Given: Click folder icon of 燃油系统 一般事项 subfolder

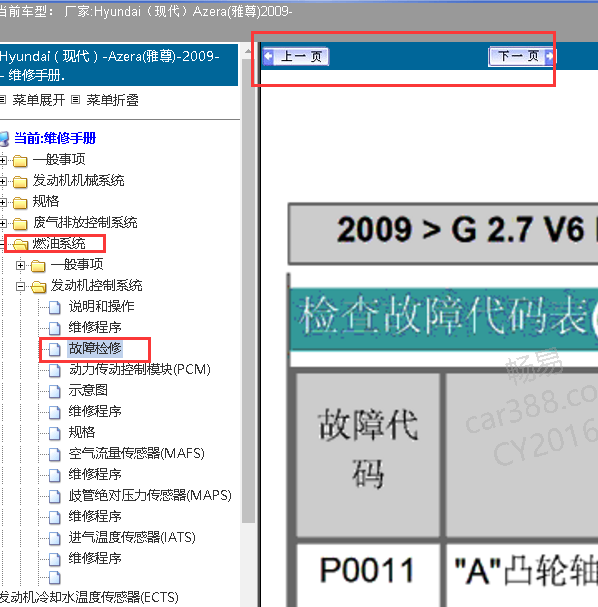Looking at the screenshot, I should 38,266.
